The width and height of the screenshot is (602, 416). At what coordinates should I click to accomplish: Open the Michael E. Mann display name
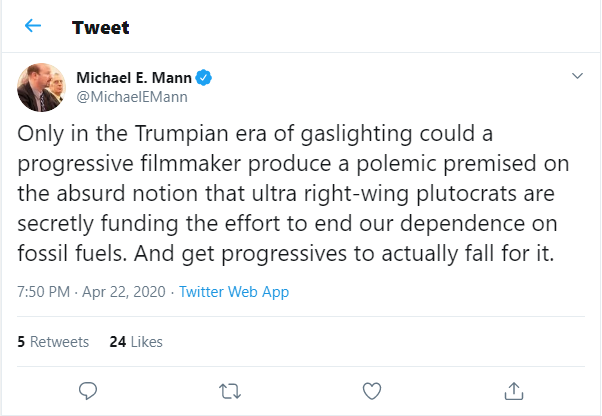click(133, 78)
